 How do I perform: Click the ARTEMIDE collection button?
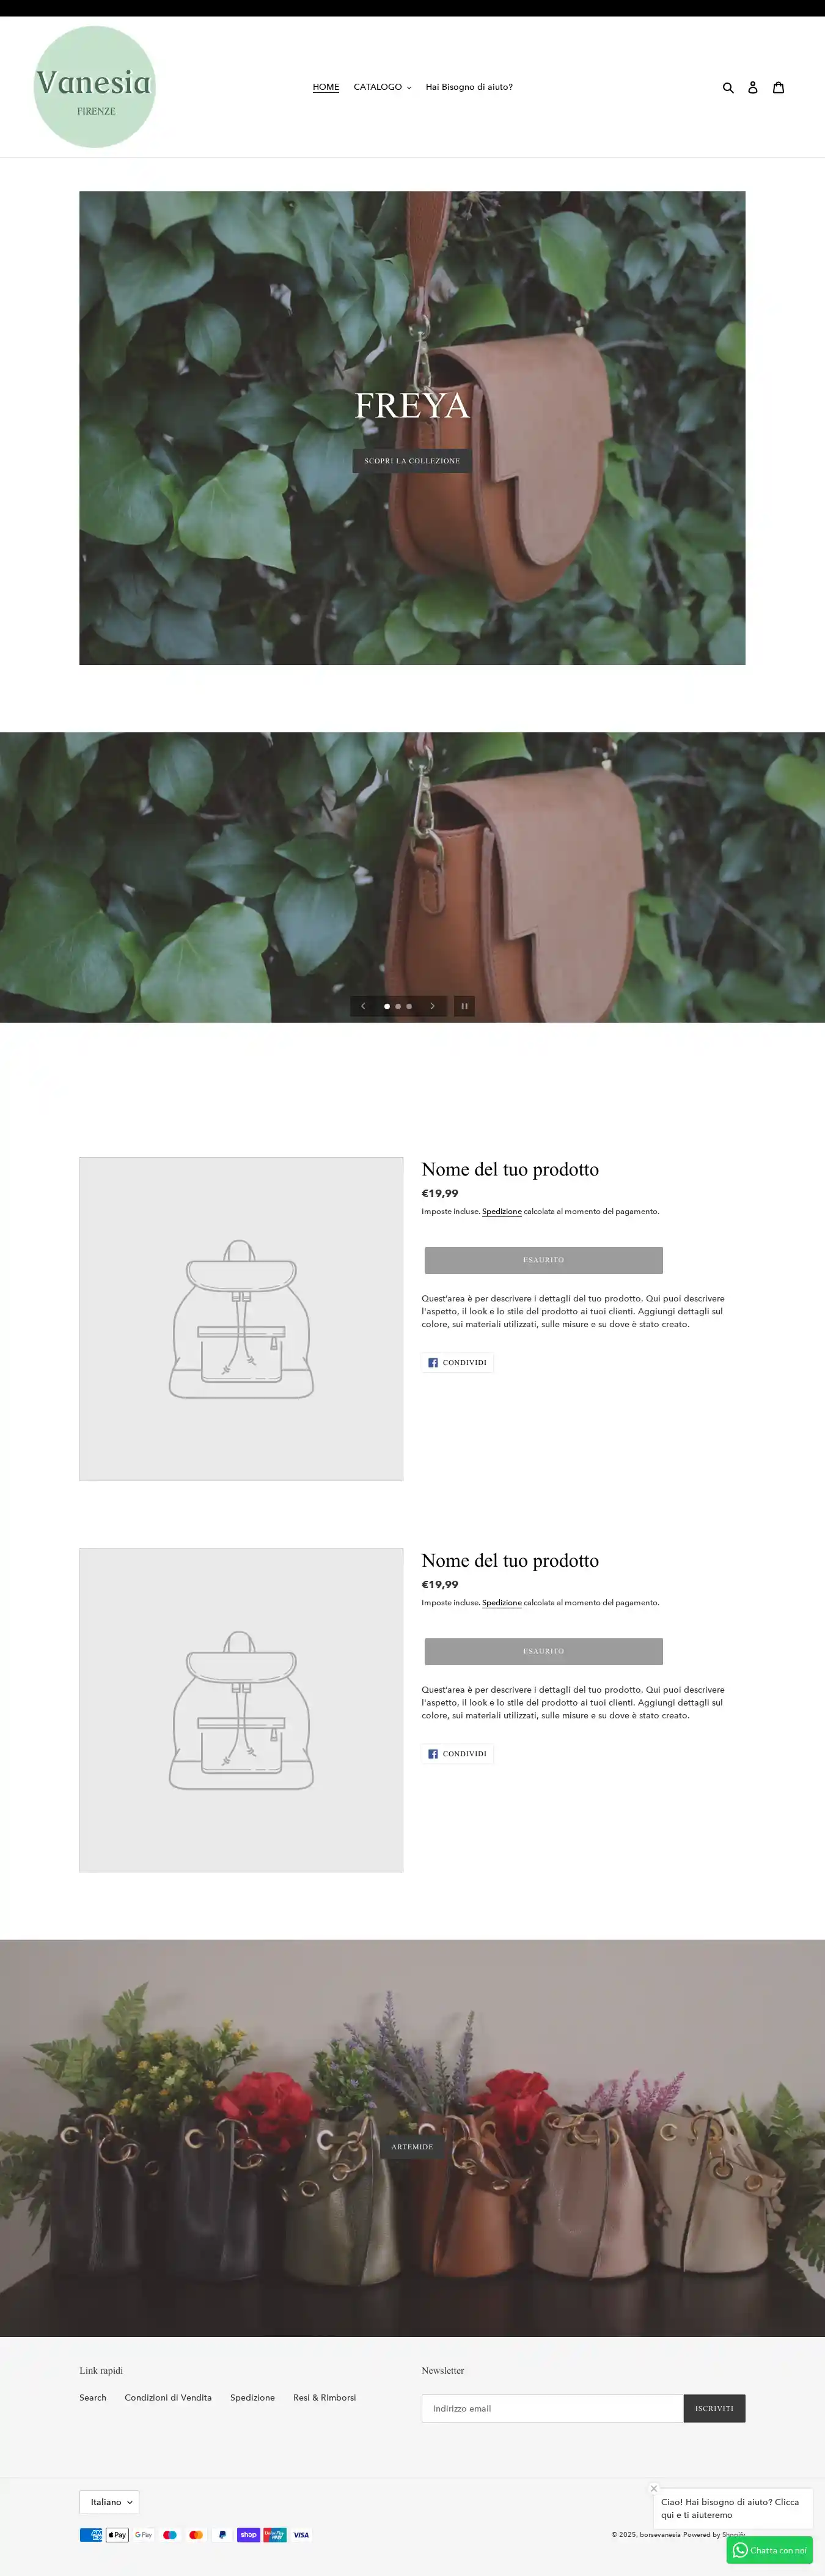(x=412, y=2147)
